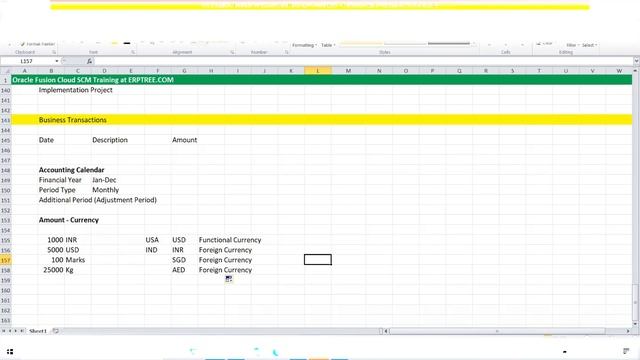Click inside the formula bar

point(363,61)
